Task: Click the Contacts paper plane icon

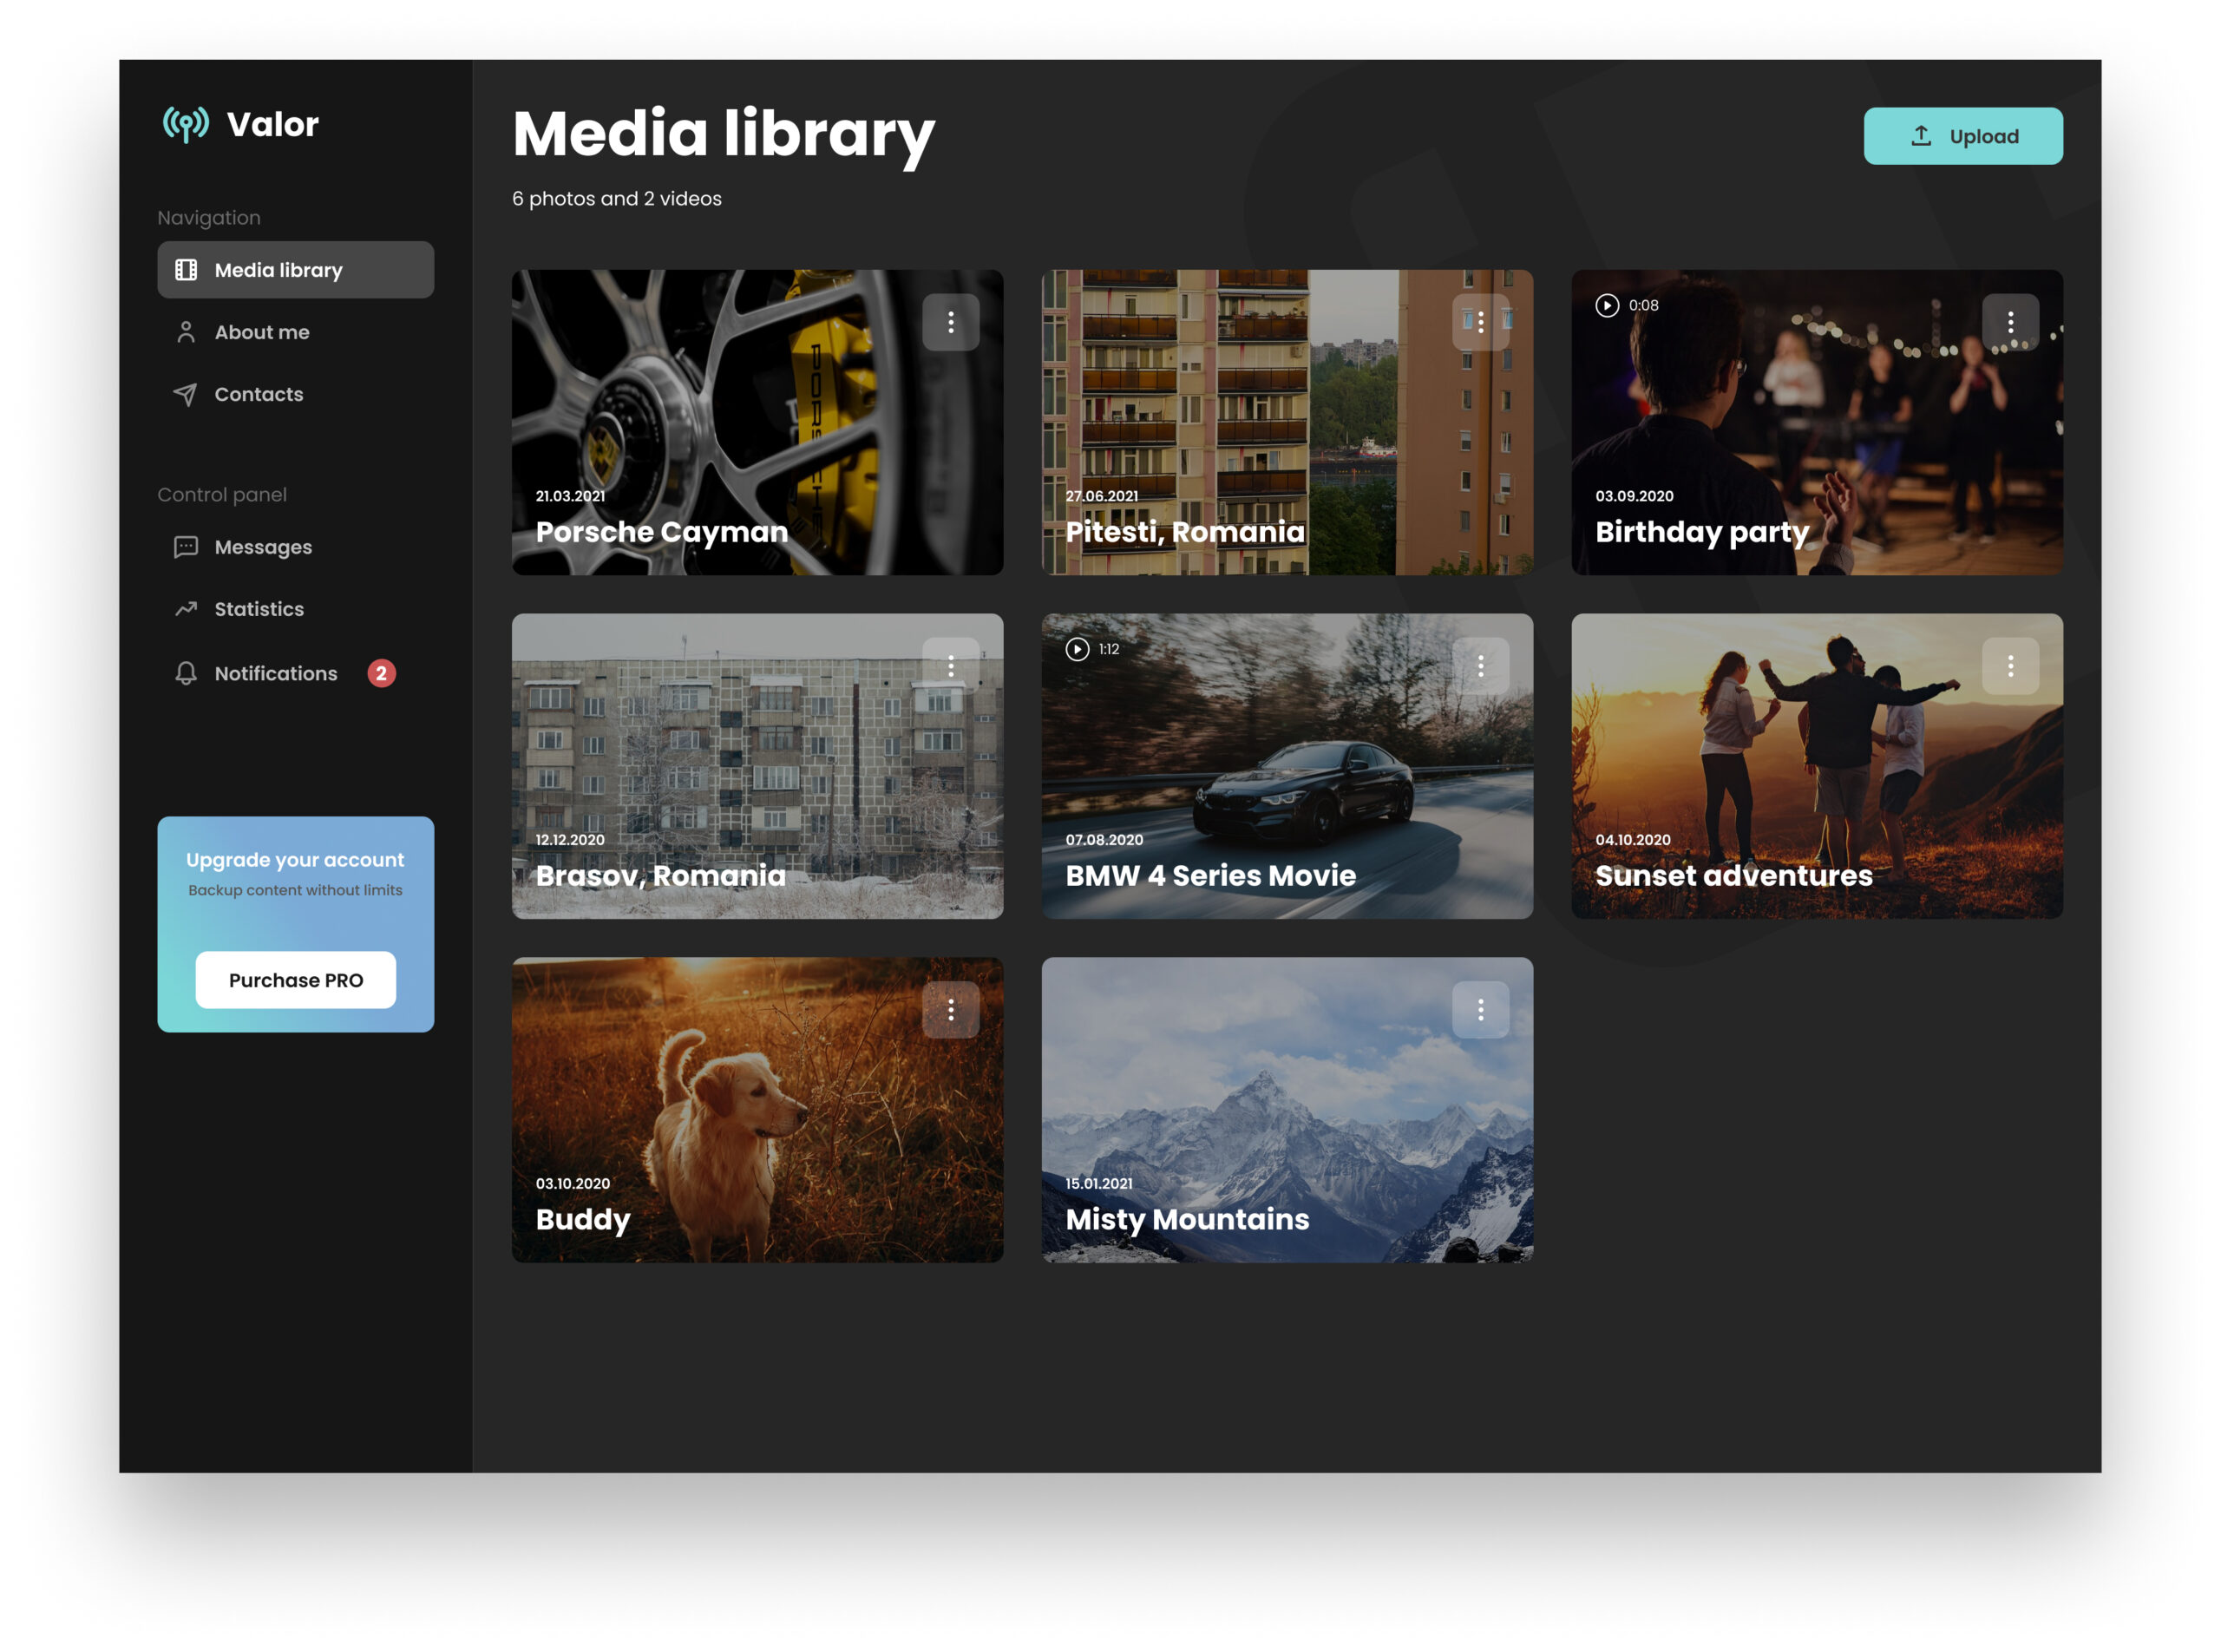Action: (x=186, y=394)
